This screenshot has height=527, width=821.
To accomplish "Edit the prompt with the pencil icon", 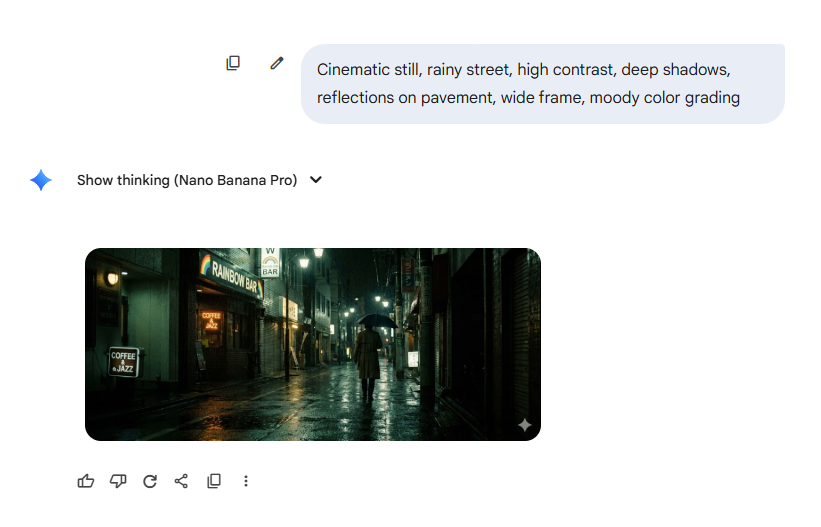I will (x=277, y=63).
